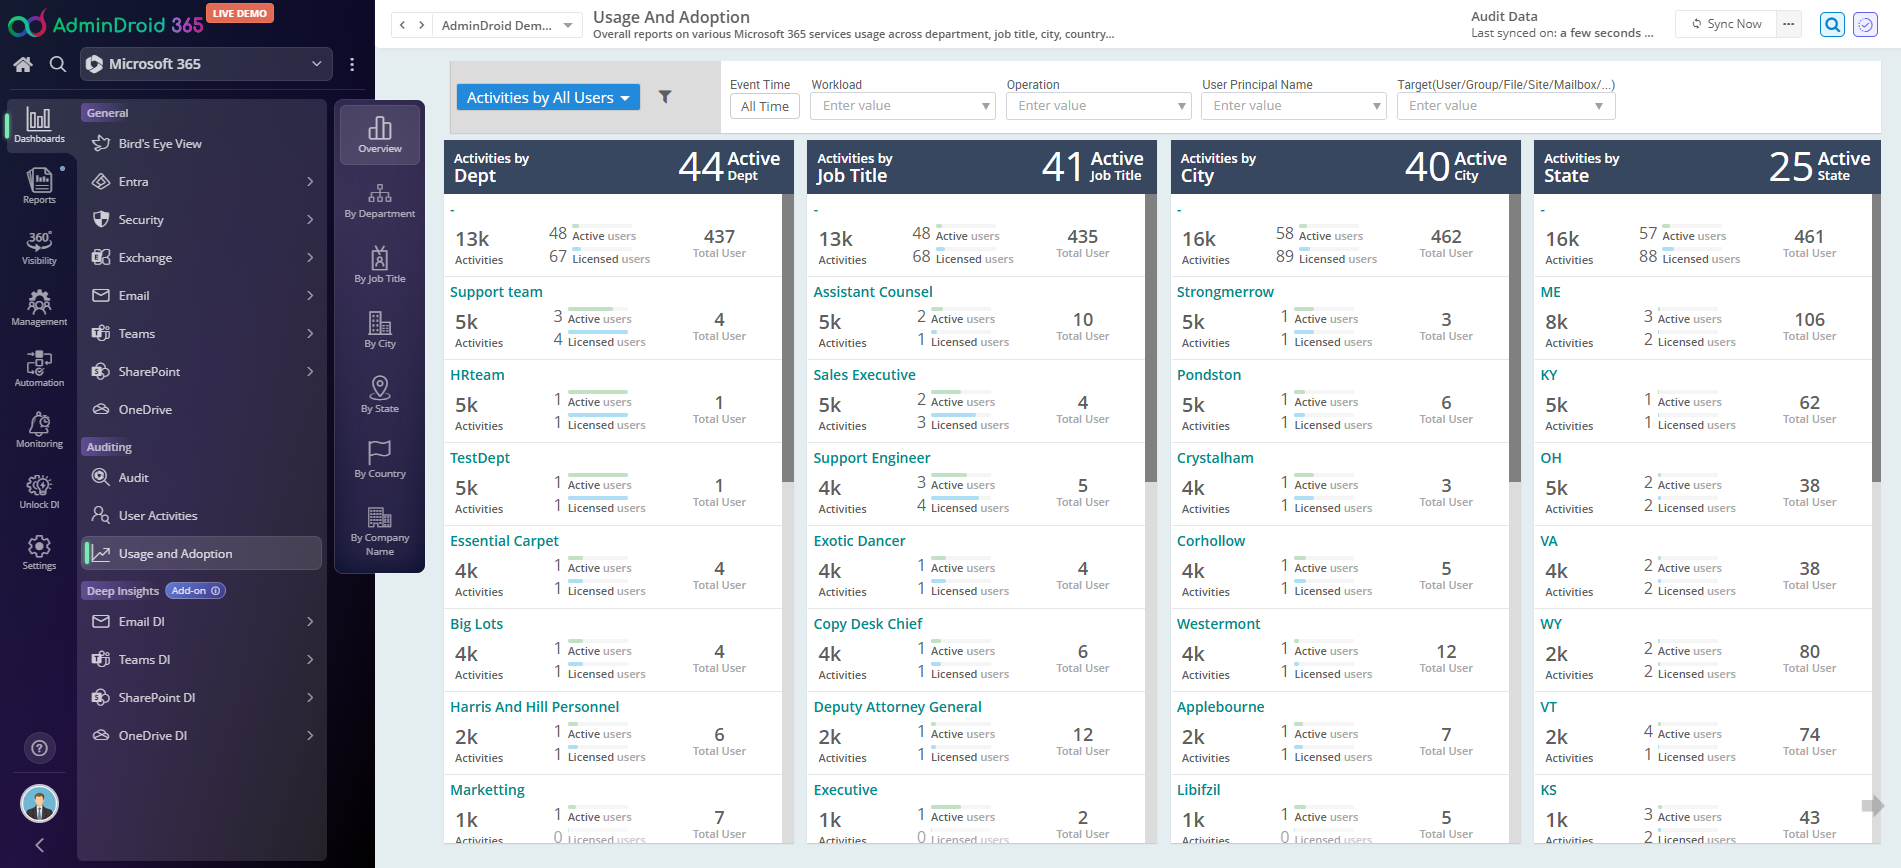Open User Activities in Auditing
This screenshot has height=868, width=1901.
[x=202, y=516]
